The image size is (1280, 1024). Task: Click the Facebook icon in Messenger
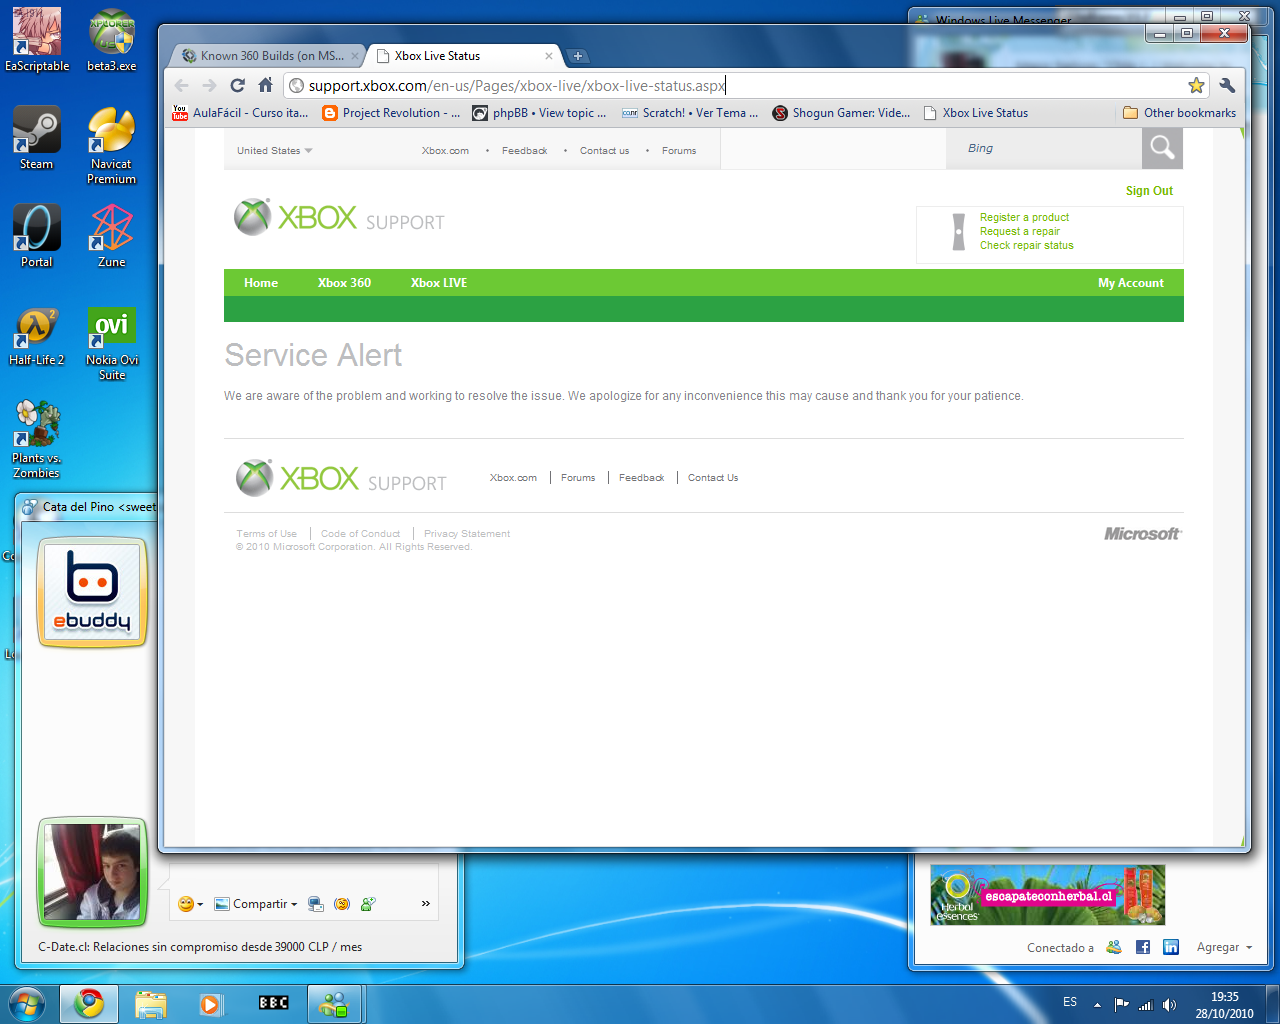1142,947
